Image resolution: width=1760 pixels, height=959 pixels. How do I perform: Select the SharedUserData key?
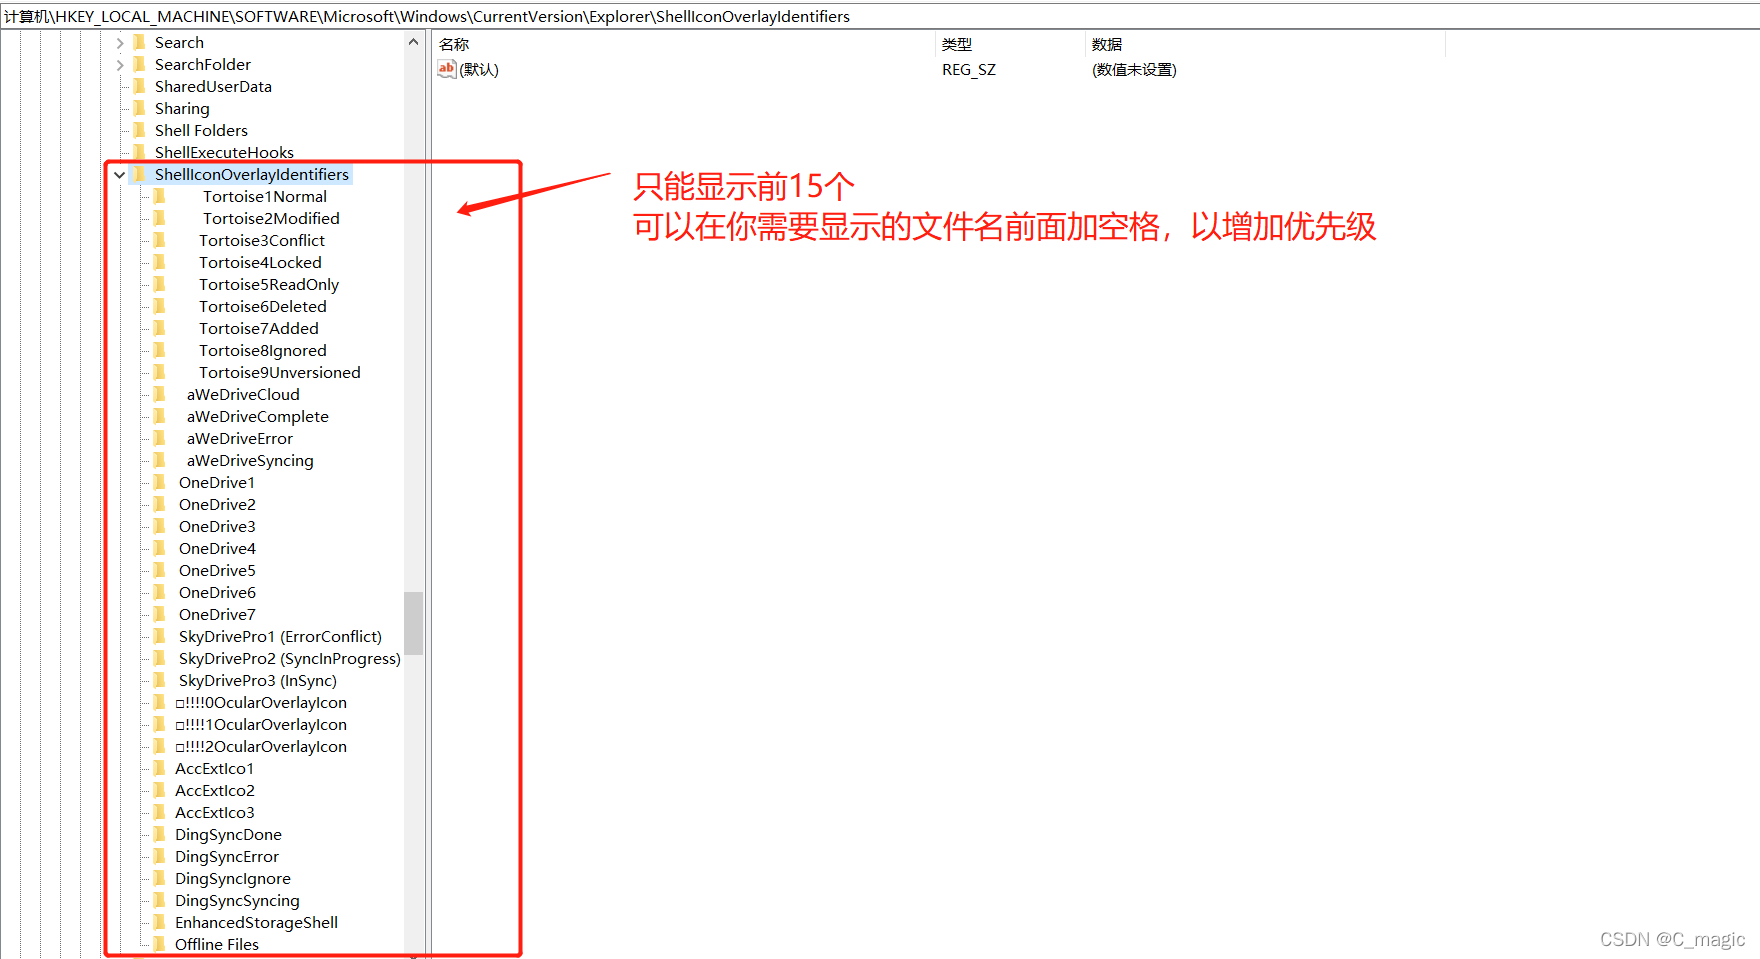coord(213,86)
